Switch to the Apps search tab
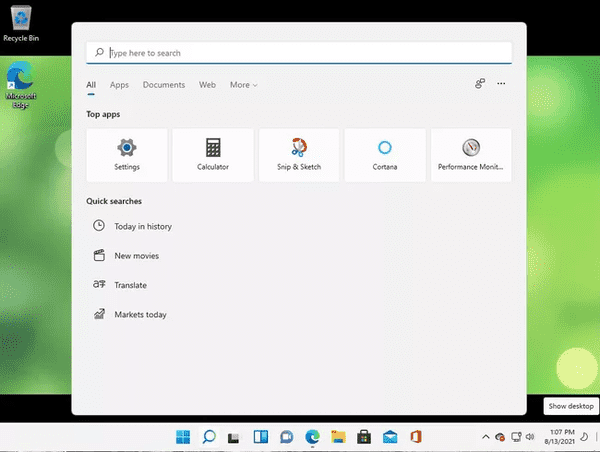The image size is (600, 452). point(119,85)
